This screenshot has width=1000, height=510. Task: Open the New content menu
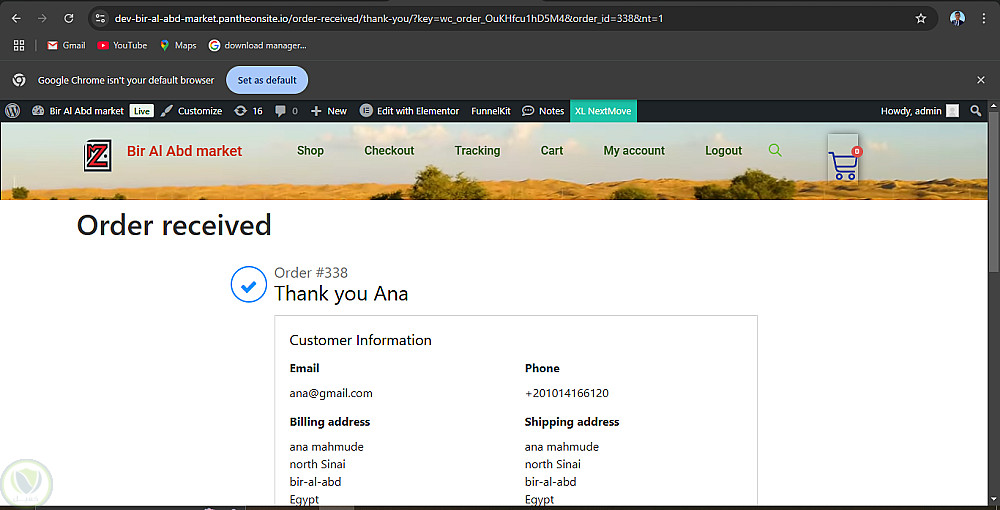pos(329,111)
